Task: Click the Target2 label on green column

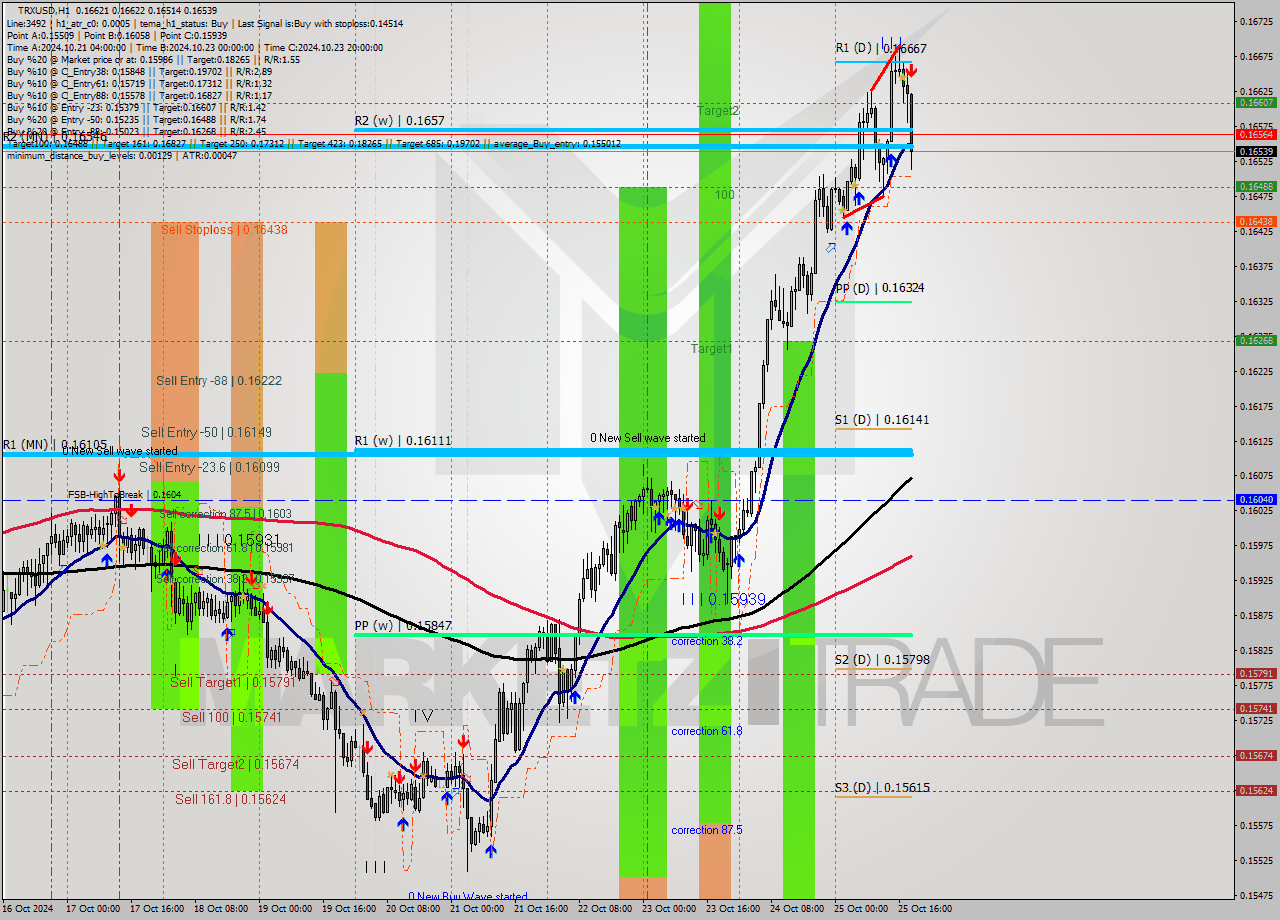Action: tap(718, 111)
